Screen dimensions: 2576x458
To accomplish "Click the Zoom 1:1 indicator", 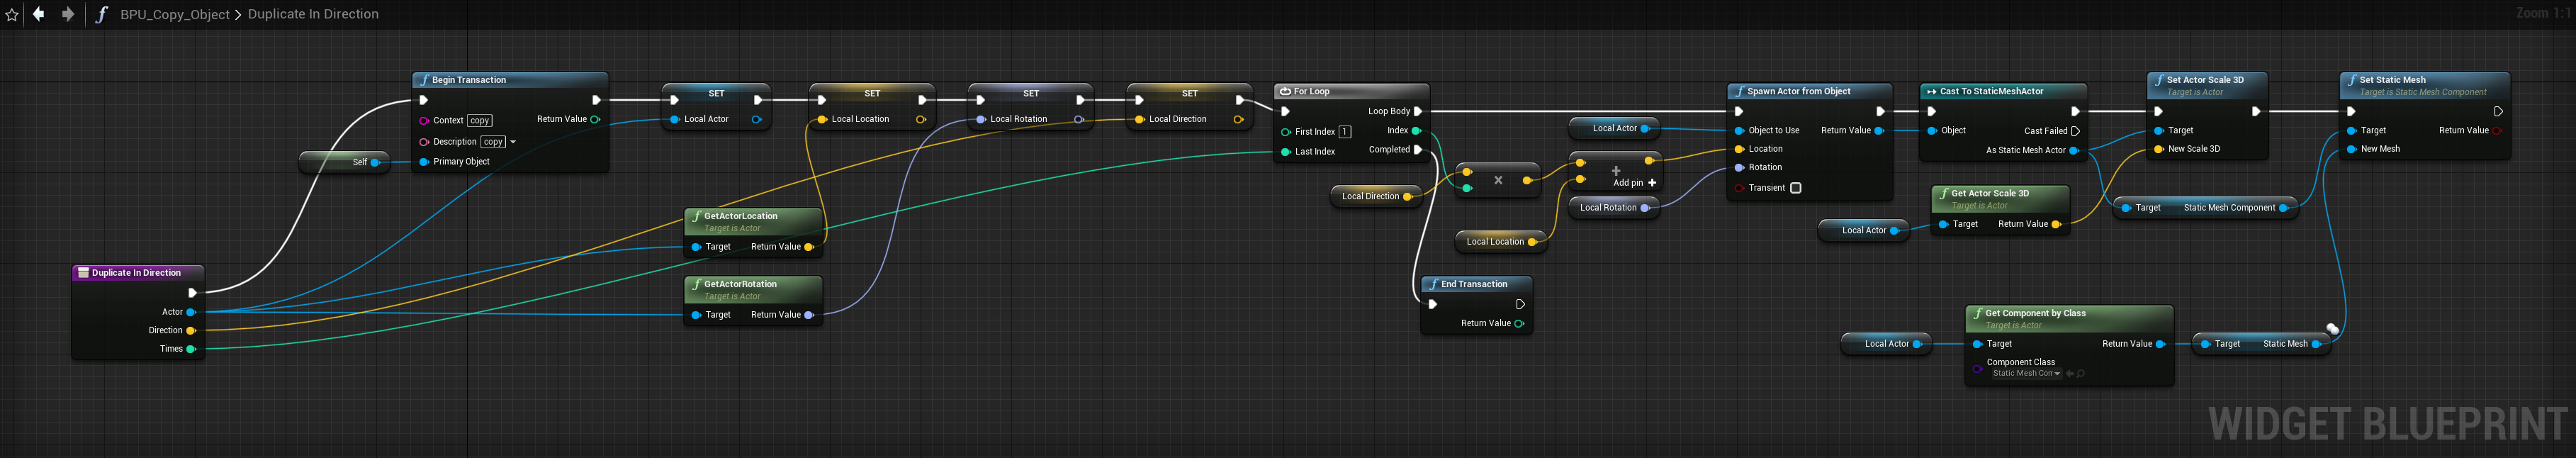I will (x=2542, y=13).
